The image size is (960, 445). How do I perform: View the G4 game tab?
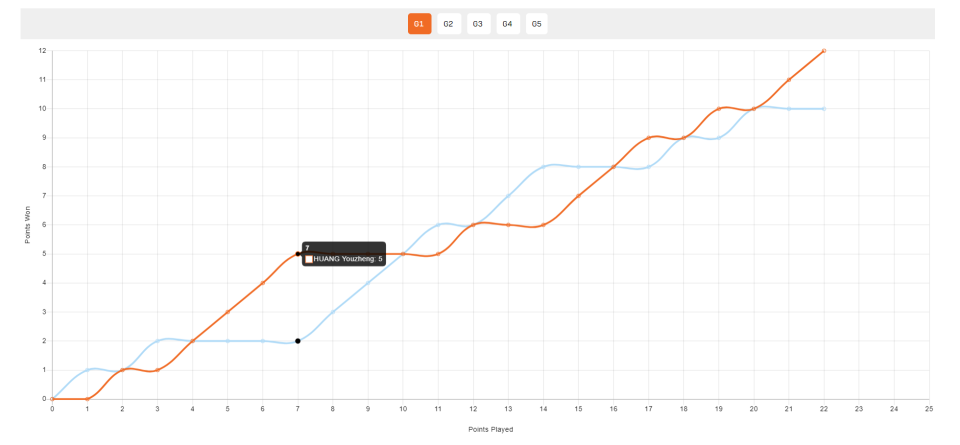point(508,24)
